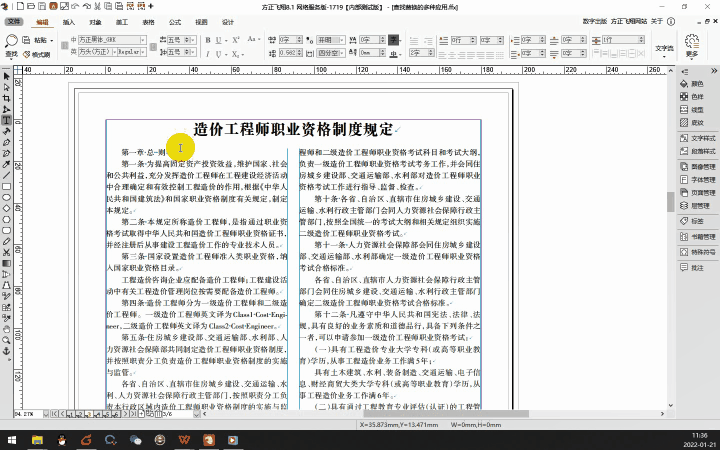Open File Explorer from the taskbar
Viewport: 720px width, 450px height.
pos(37,440)
